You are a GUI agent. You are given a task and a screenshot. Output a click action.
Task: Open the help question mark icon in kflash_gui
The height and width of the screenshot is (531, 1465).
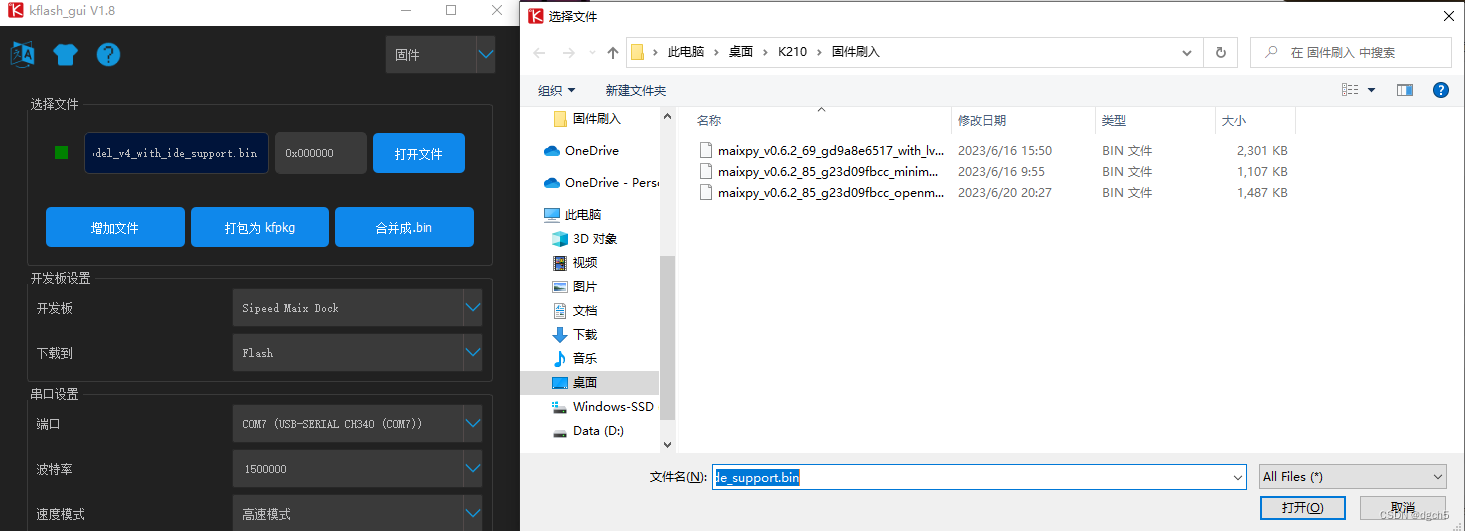click(x=108, y=54)
